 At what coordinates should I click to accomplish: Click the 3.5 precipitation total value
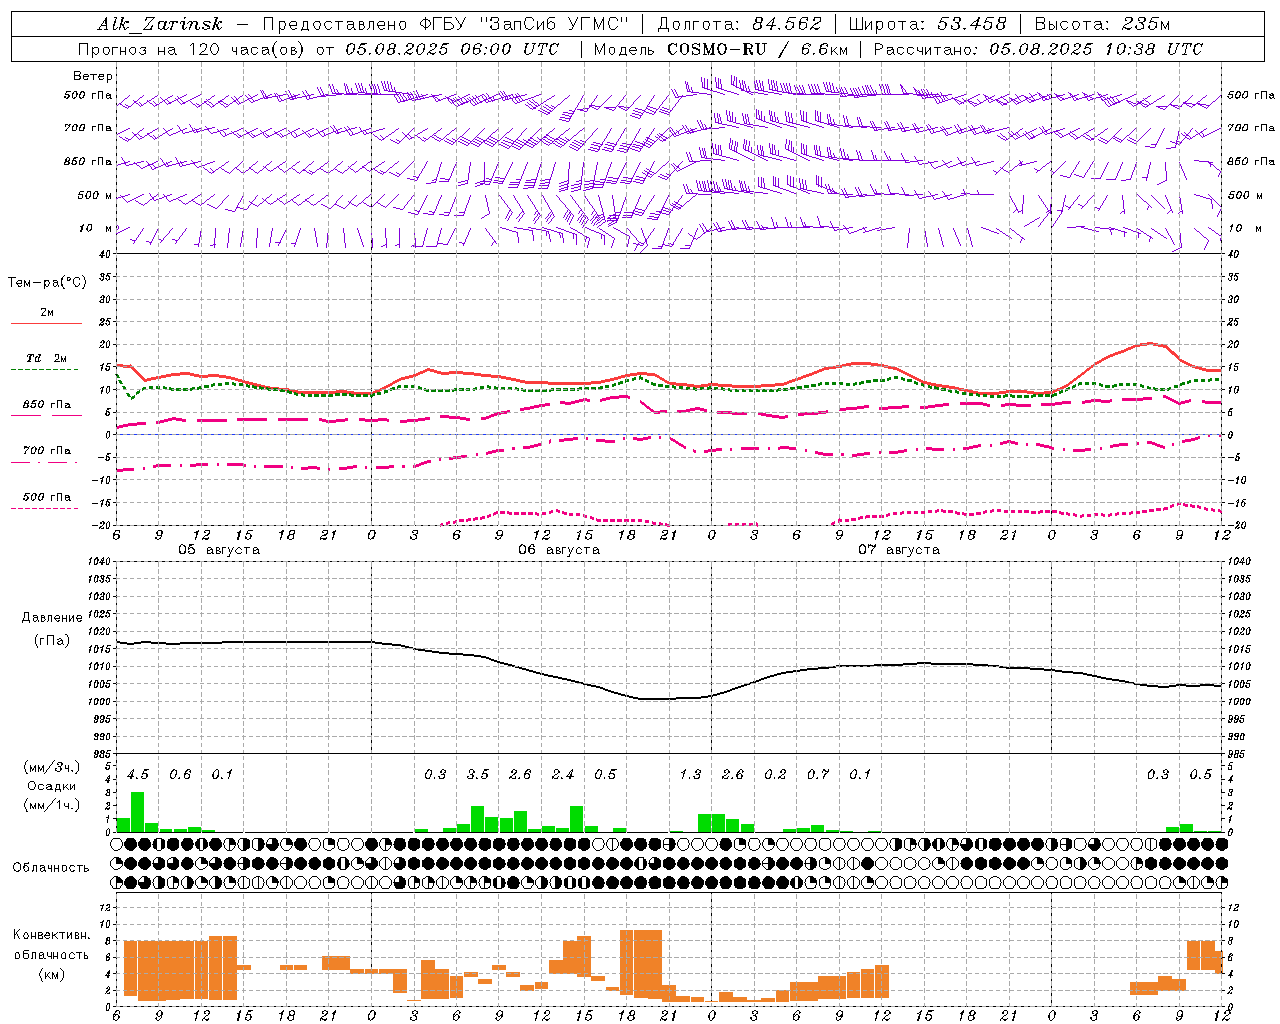478,775
